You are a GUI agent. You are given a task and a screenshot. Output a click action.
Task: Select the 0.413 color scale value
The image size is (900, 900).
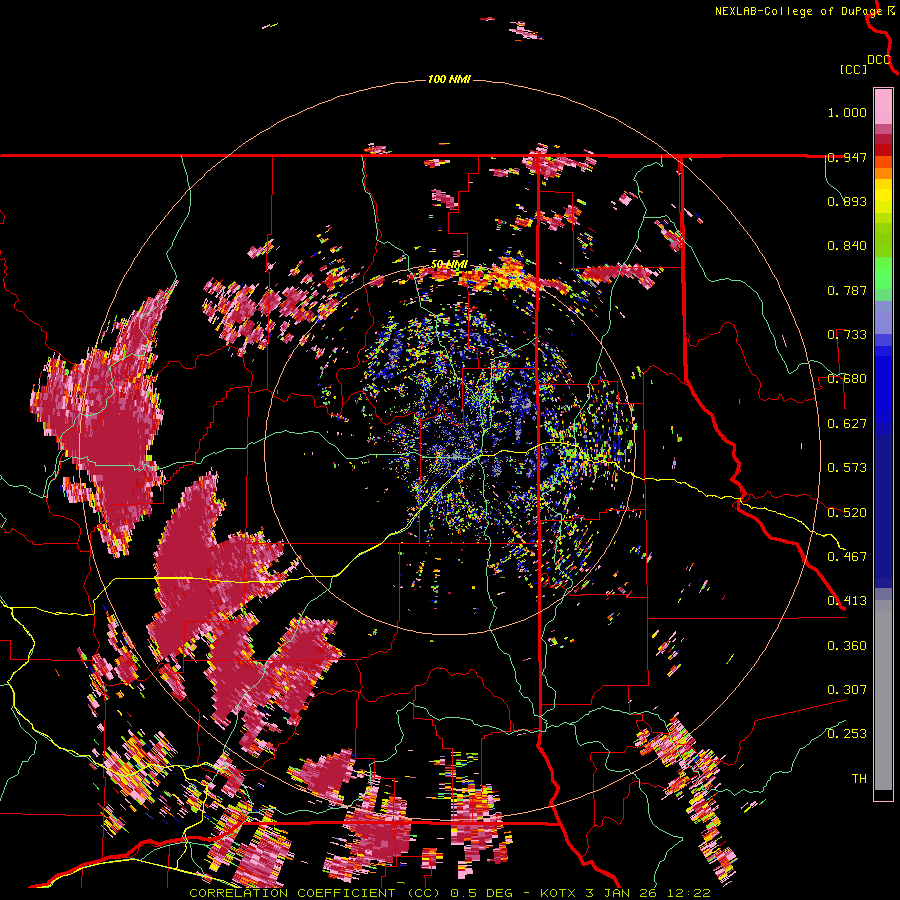(847, 601)
